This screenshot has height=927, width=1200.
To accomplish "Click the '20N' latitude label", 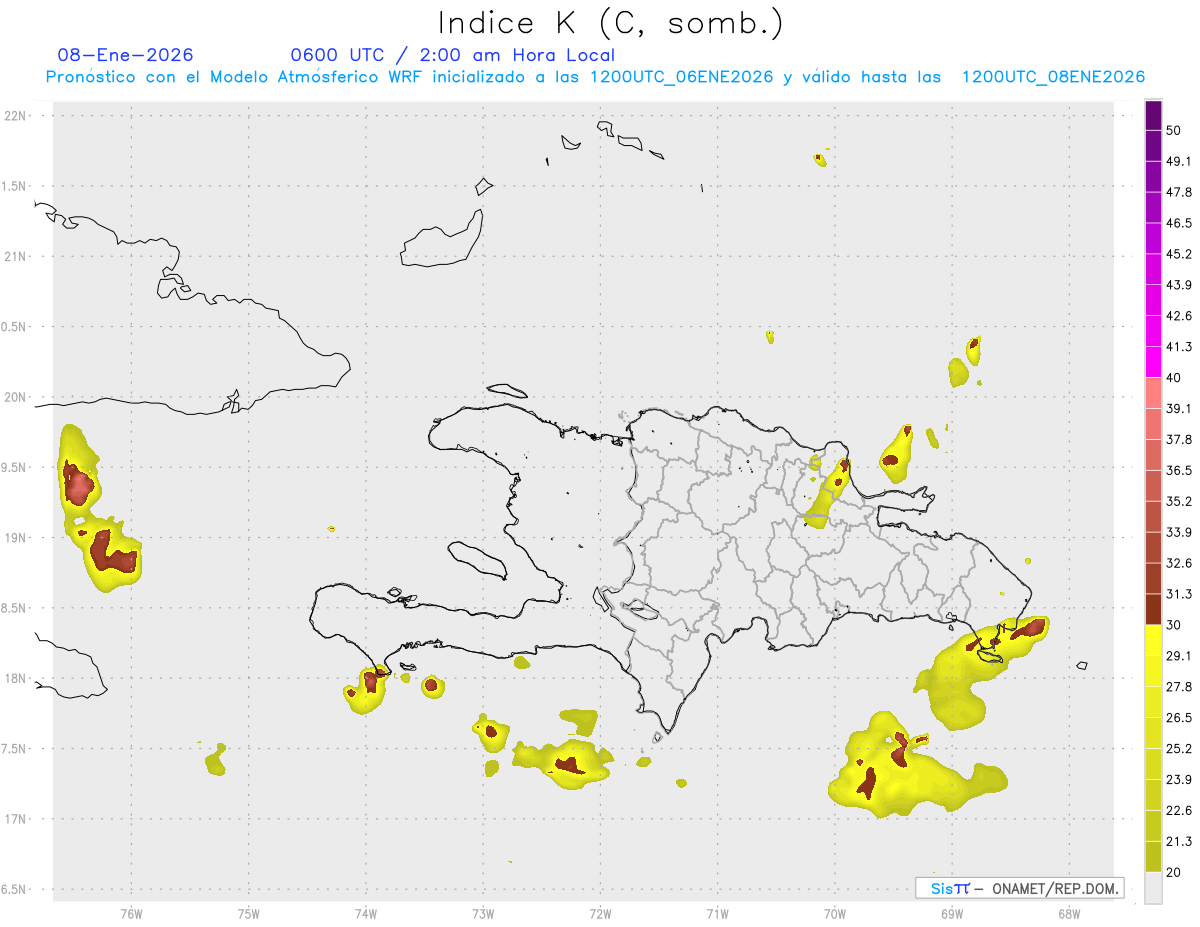I will 15,397.
